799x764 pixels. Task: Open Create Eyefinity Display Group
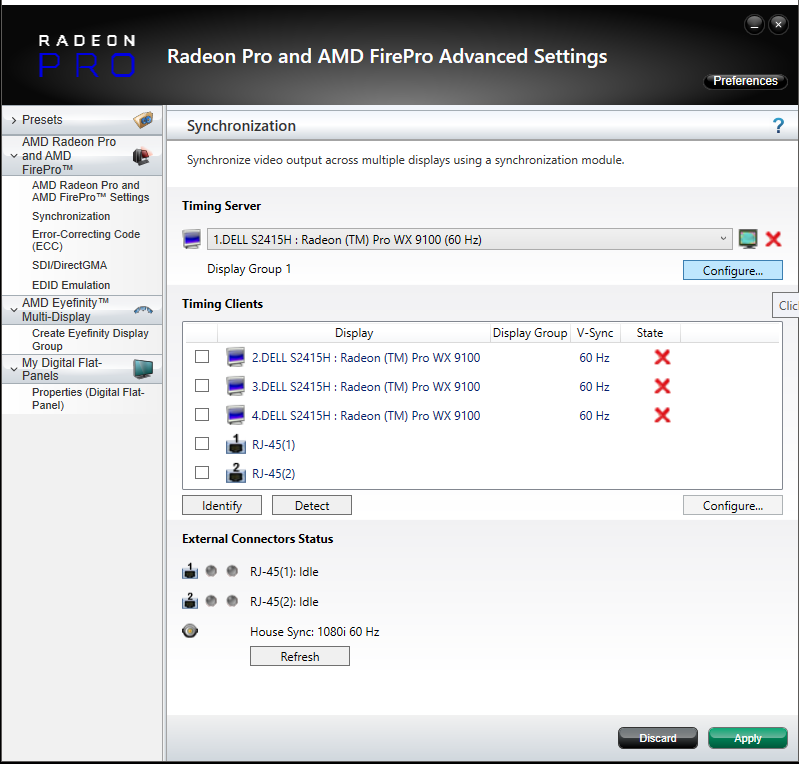click(x=90, y=339)
